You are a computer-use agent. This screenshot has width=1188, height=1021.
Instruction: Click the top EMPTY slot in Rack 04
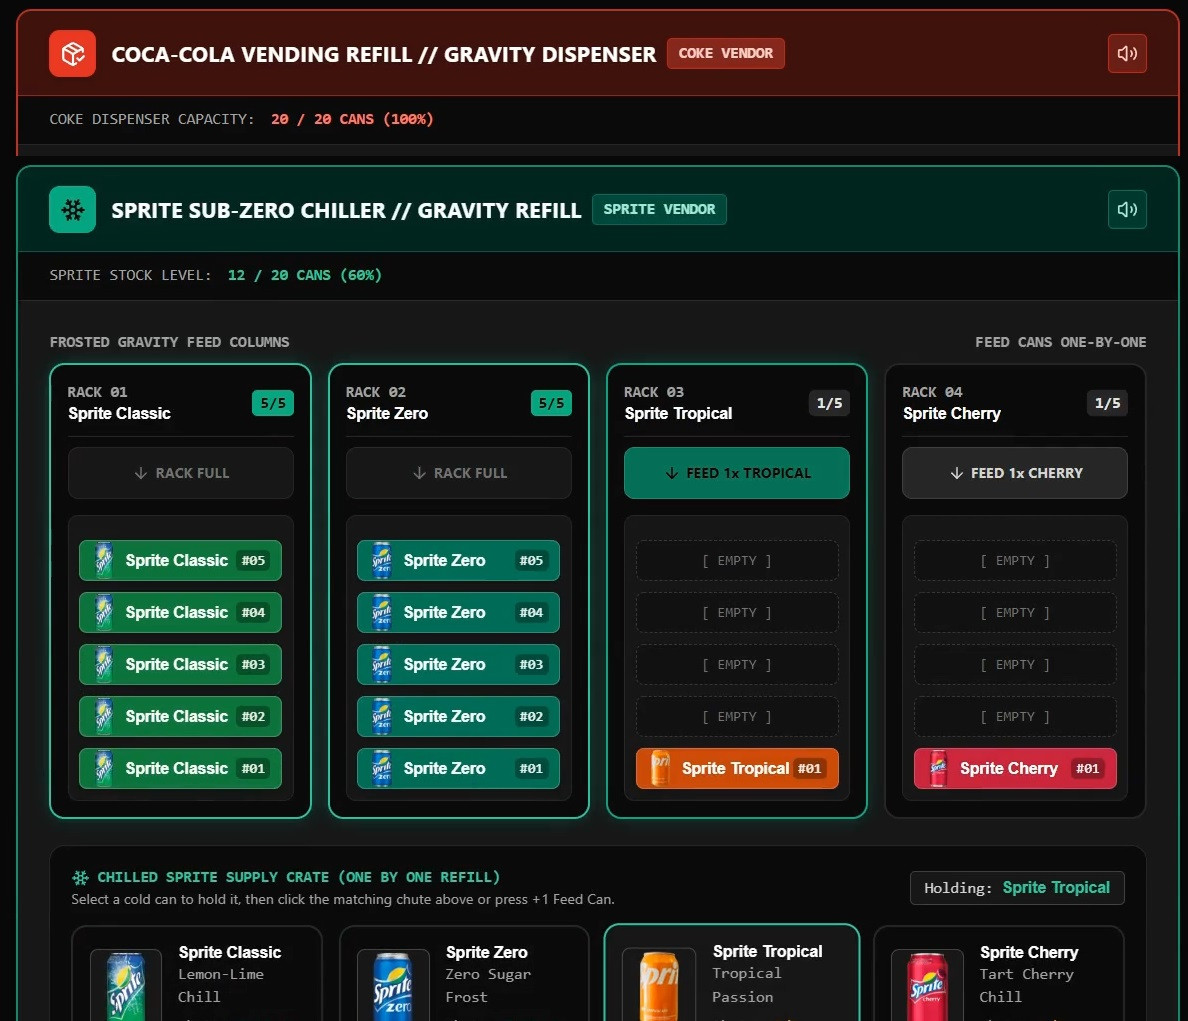(x=1015, y=560)
